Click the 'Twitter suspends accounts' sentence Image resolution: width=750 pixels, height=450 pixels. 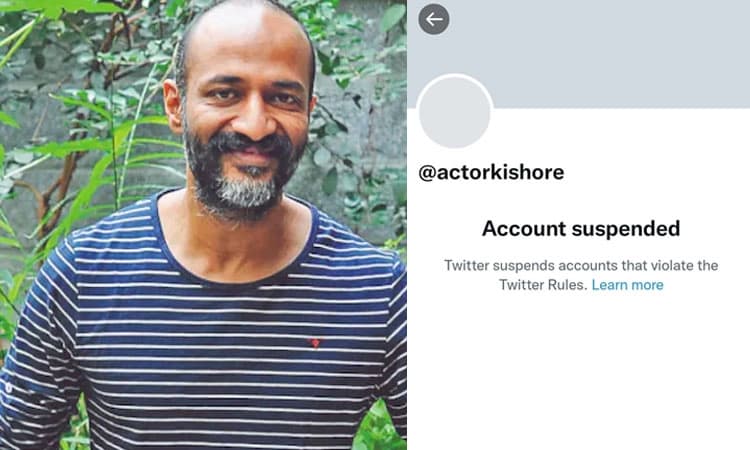point(581,275)
